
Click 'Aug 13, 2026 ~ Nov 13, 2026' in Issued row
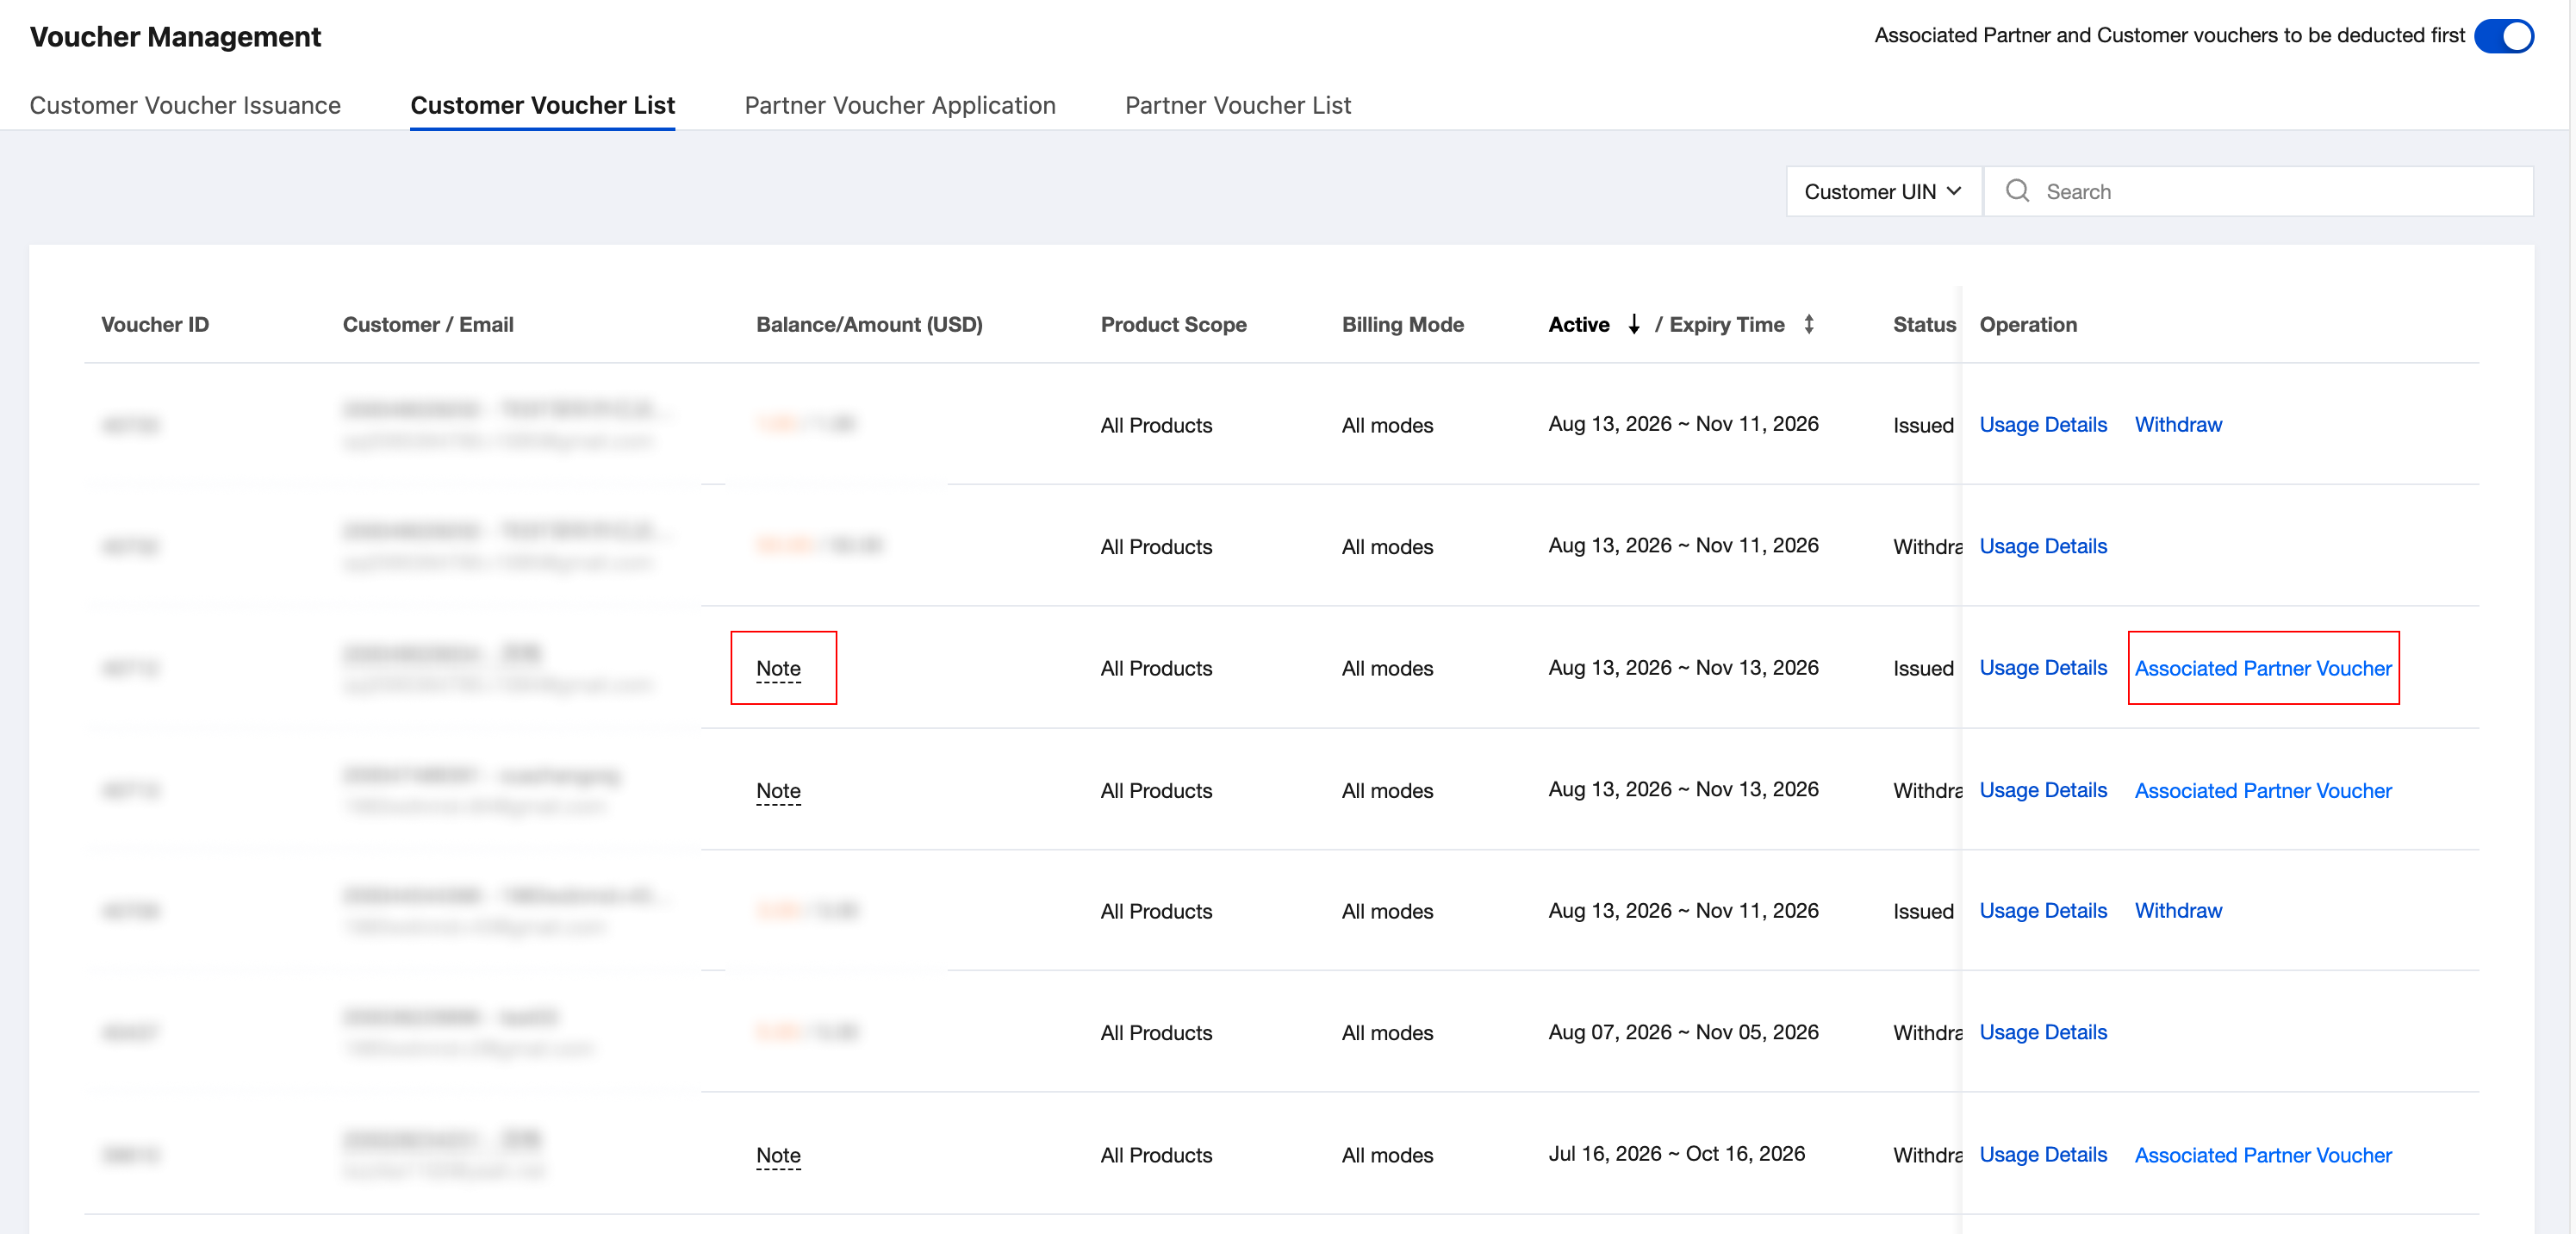[x=1683, y=667]
